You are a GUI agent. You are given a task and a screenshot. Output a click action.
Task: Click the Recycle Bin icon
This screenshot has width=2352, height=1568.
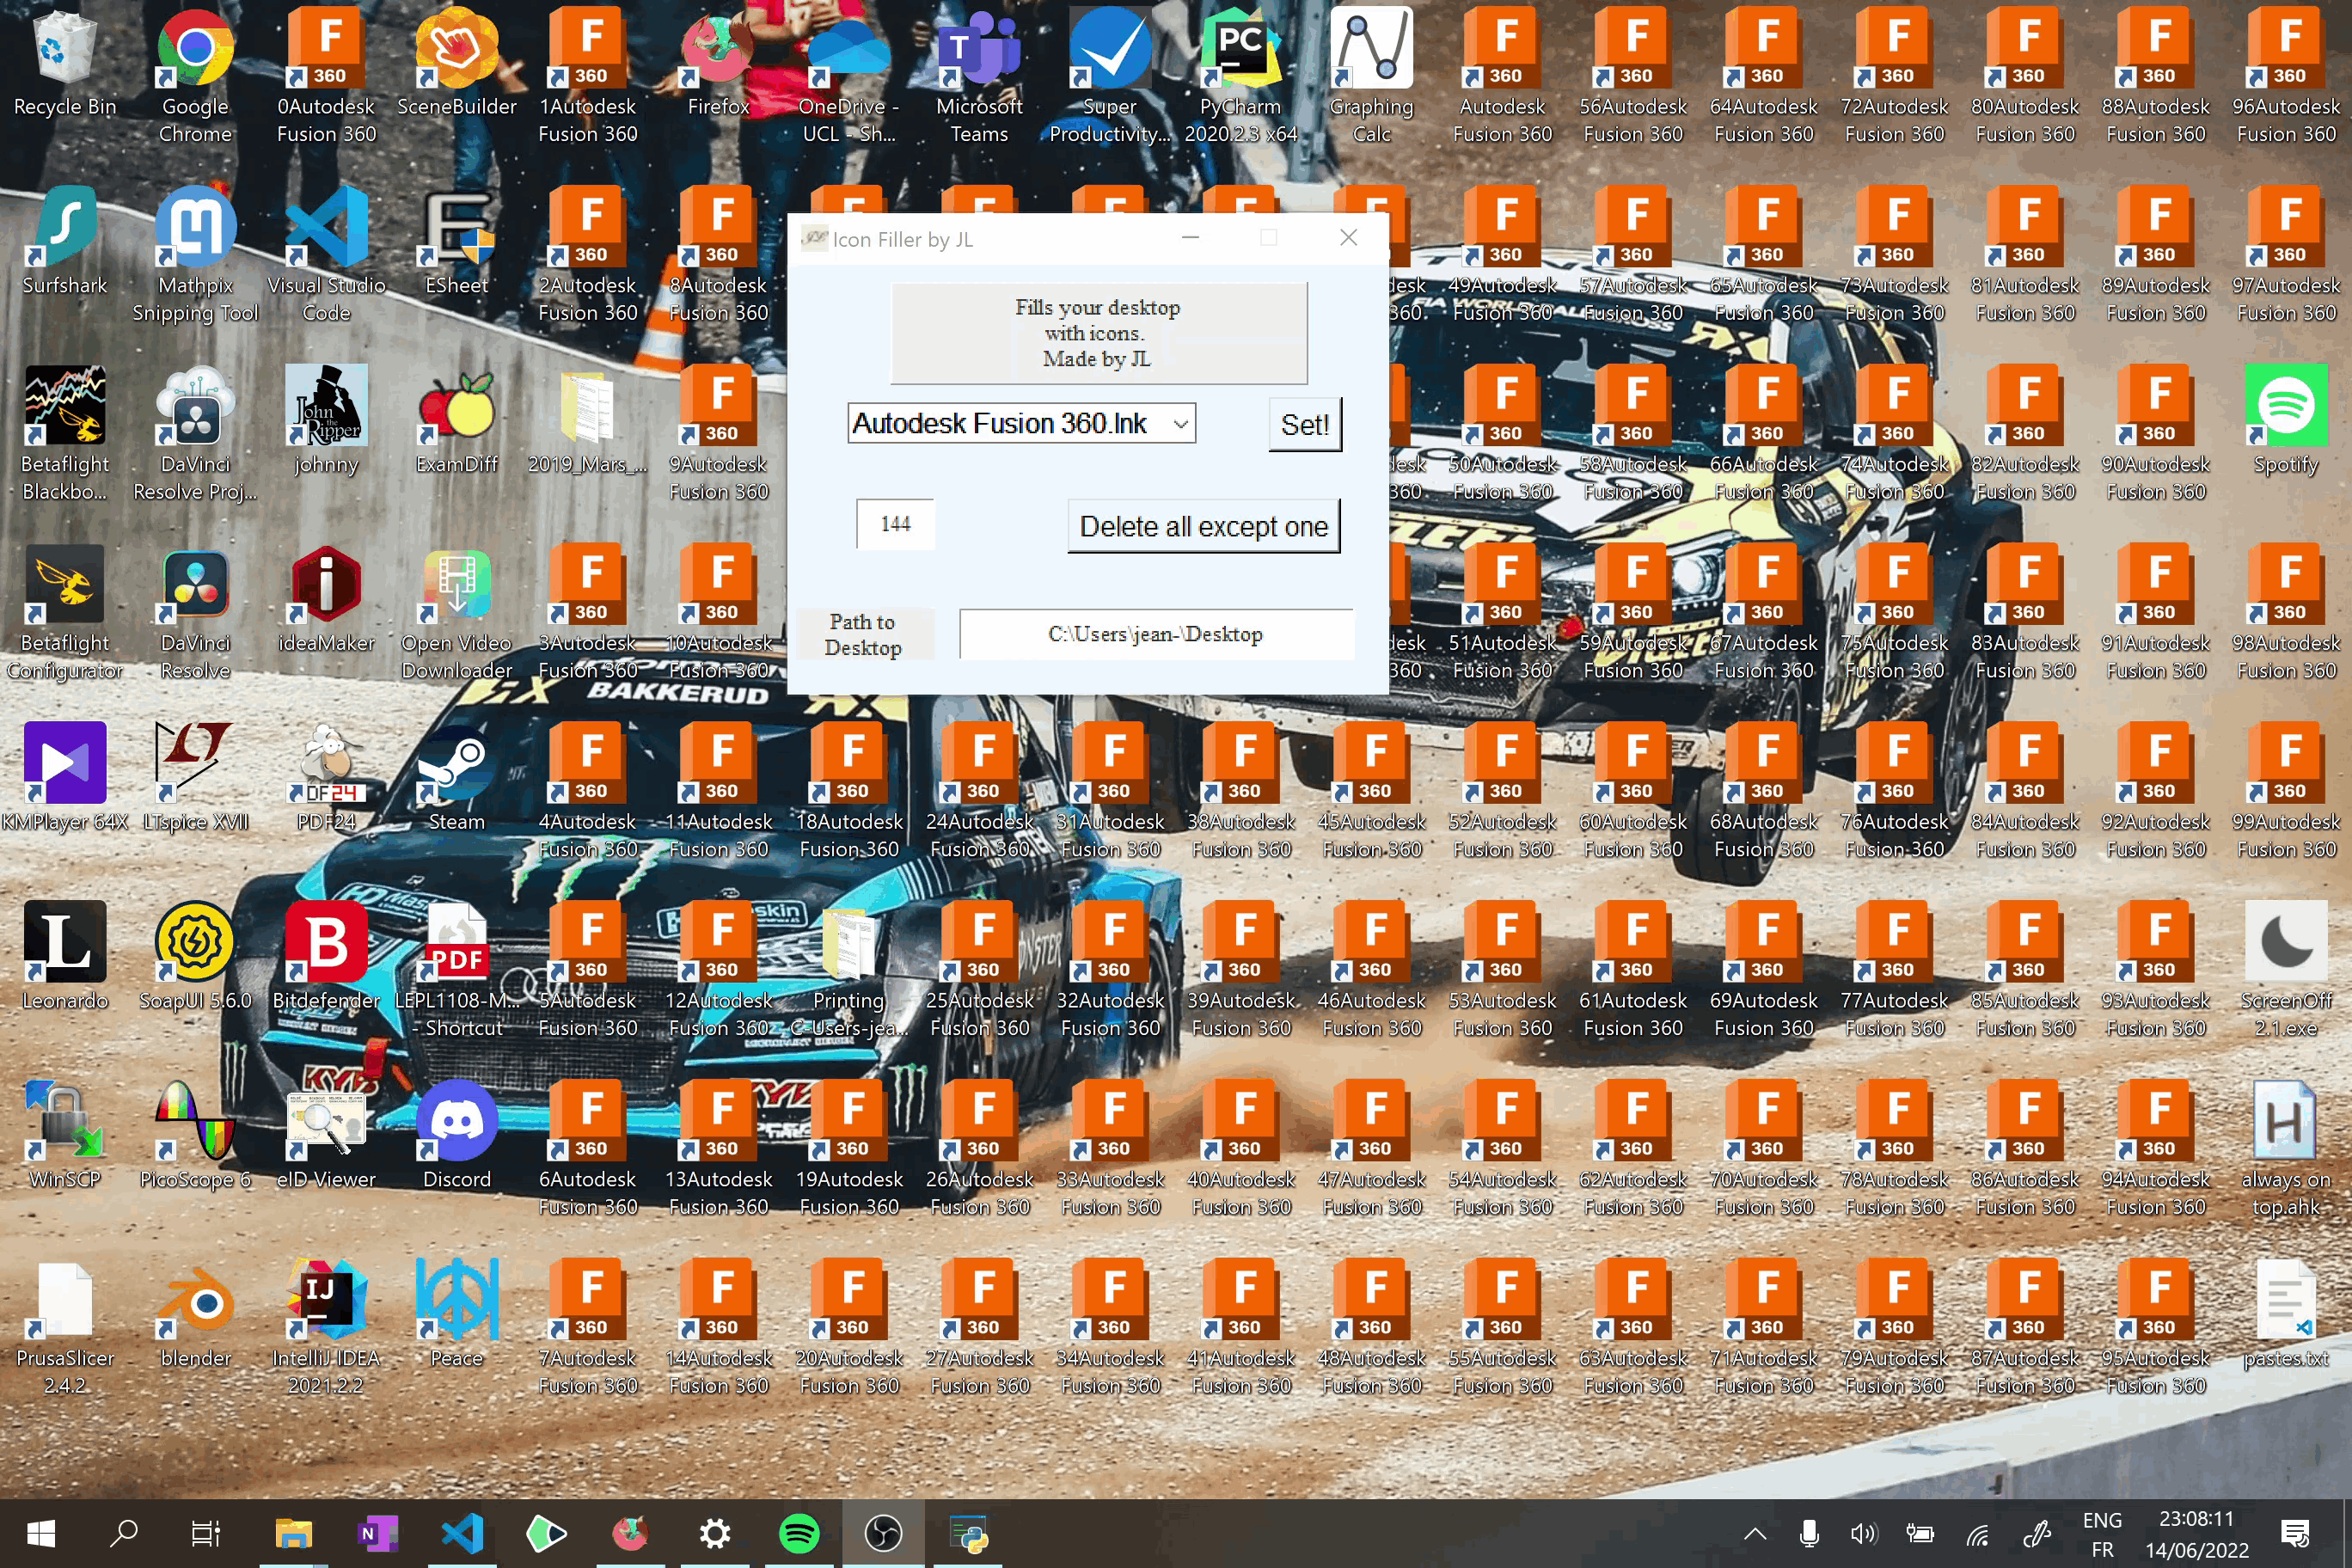point(65,50)
